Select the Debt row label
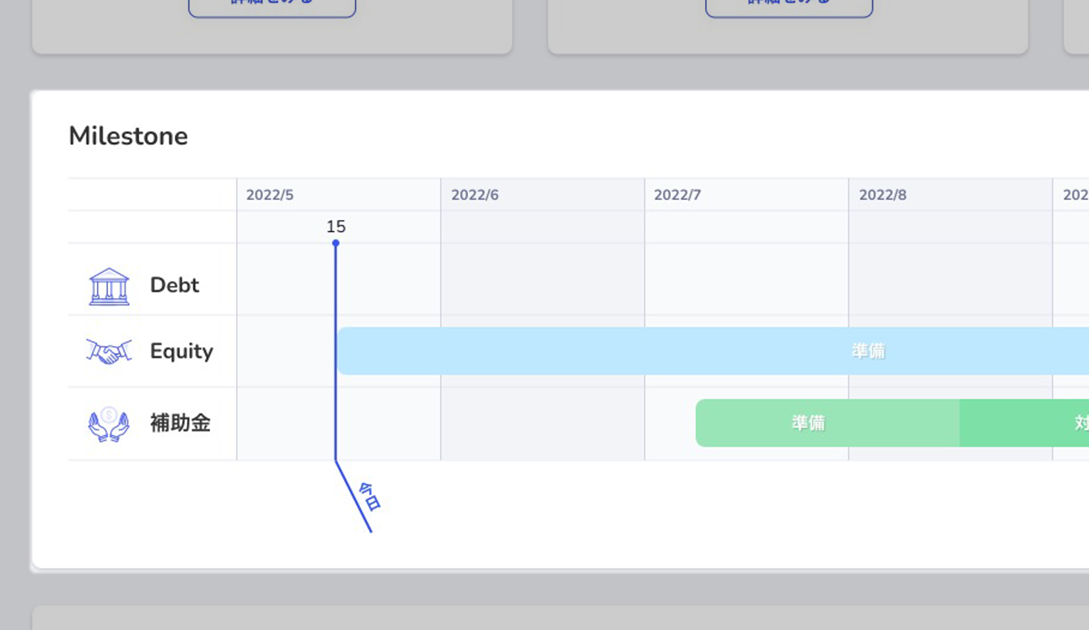This screenshot has height=630, width=1089. [175, 285]
